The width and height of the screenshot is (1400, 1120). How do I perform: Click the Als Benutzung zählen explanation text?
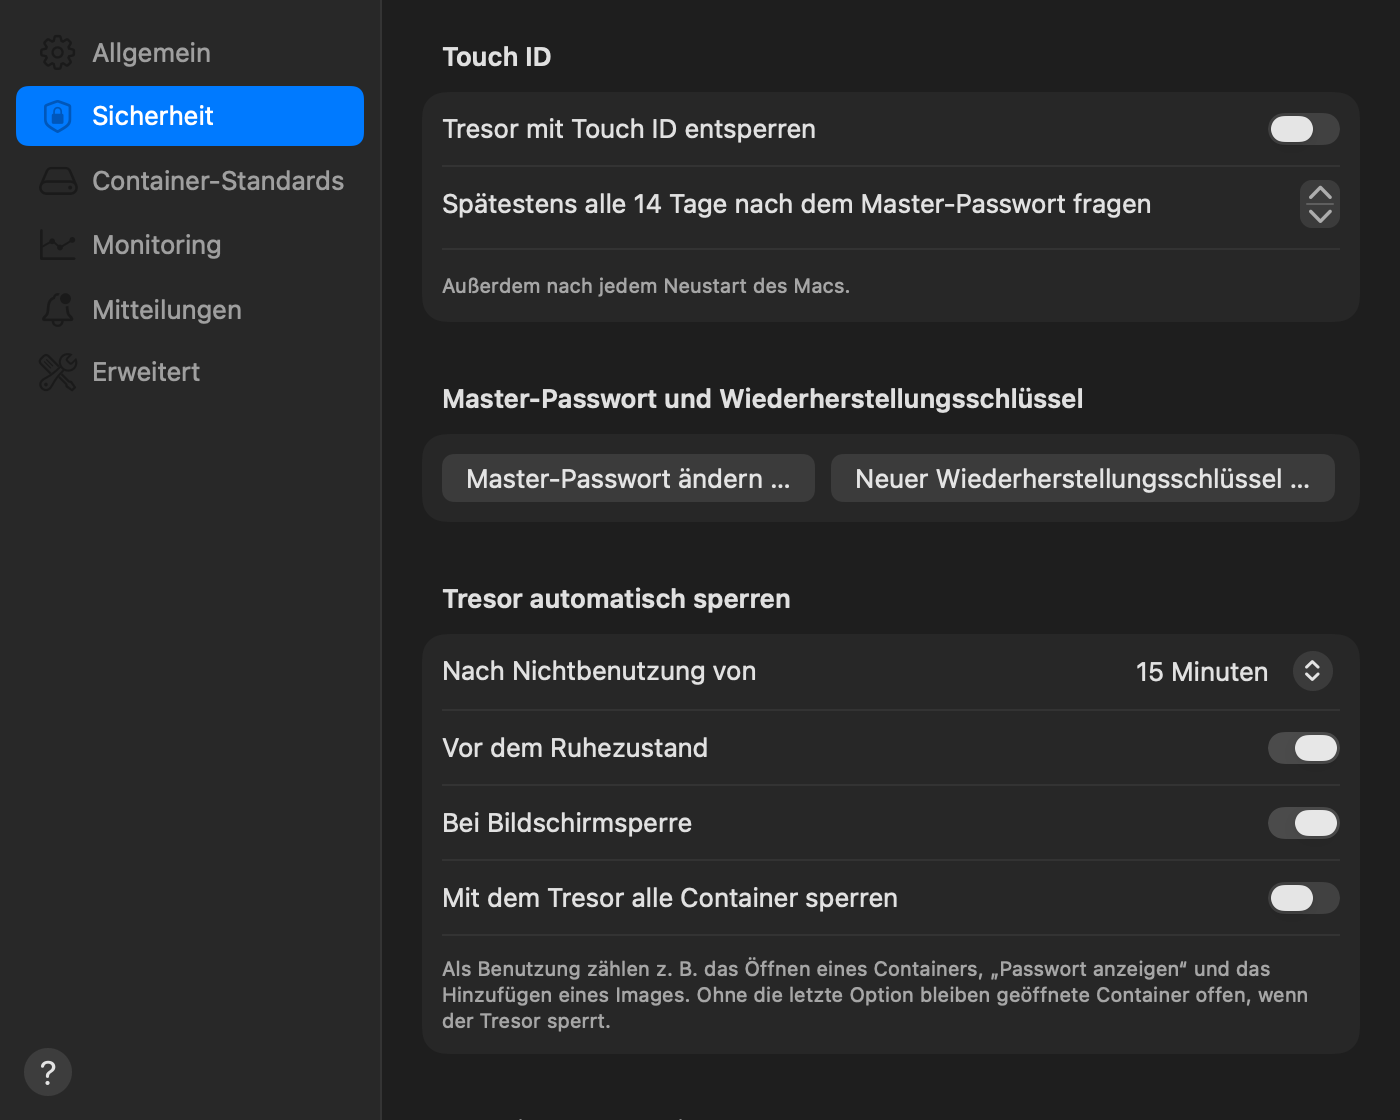point(875,995)
